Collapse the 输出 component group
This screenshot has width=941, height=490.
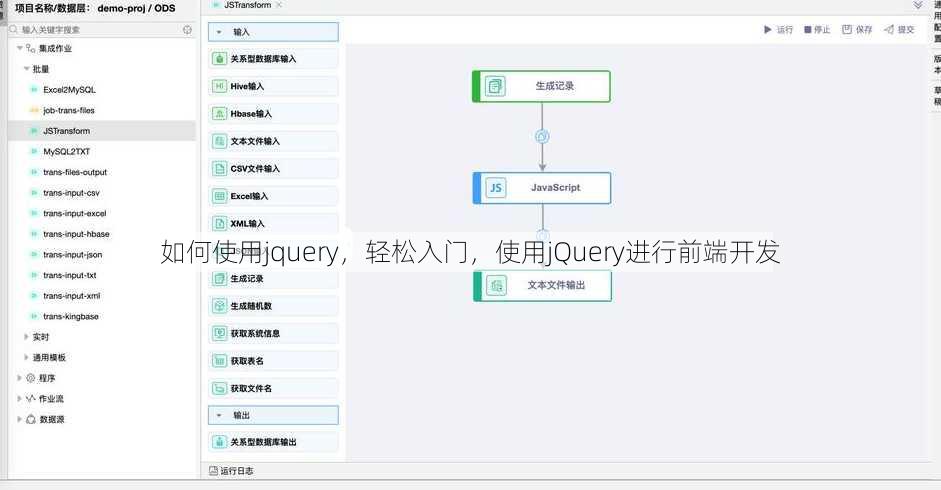pyautogui.click(x=219, y=415)
